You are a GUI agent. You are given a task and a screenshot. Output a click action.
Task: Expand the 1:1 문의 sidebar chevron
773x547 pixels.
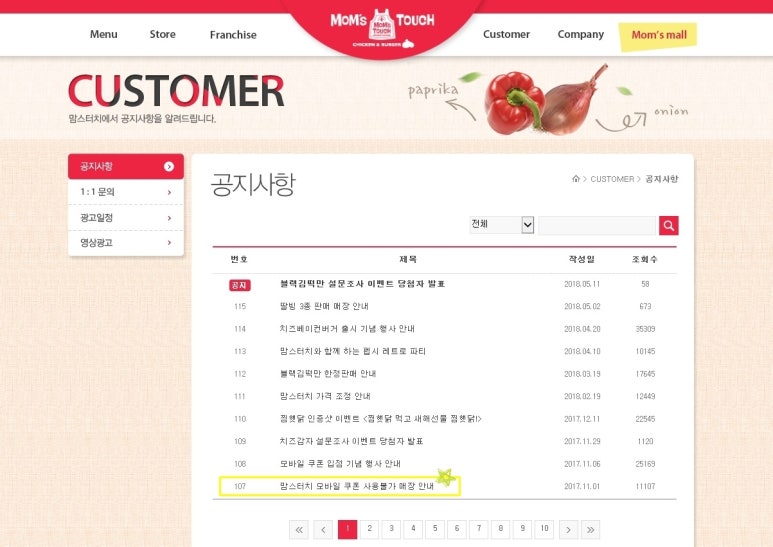169,192
